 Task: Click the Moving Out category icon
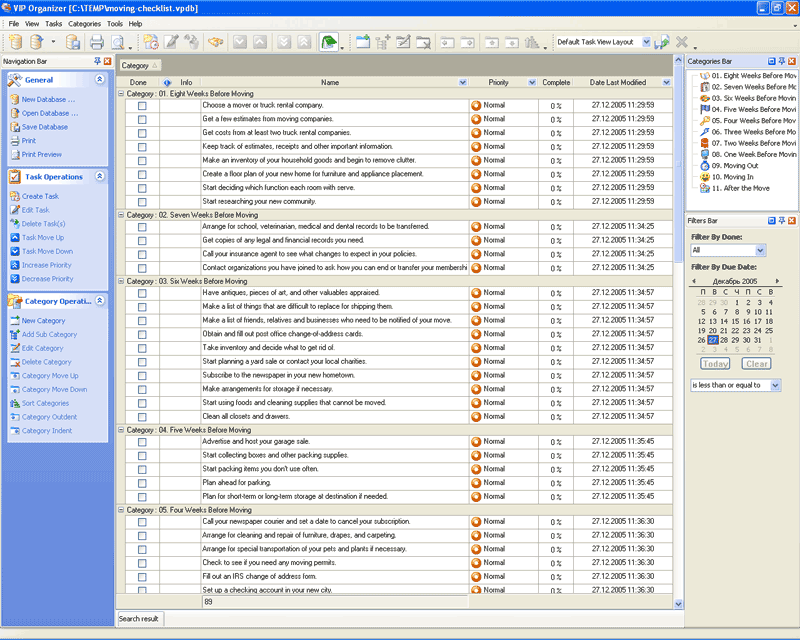coord(704,166)
